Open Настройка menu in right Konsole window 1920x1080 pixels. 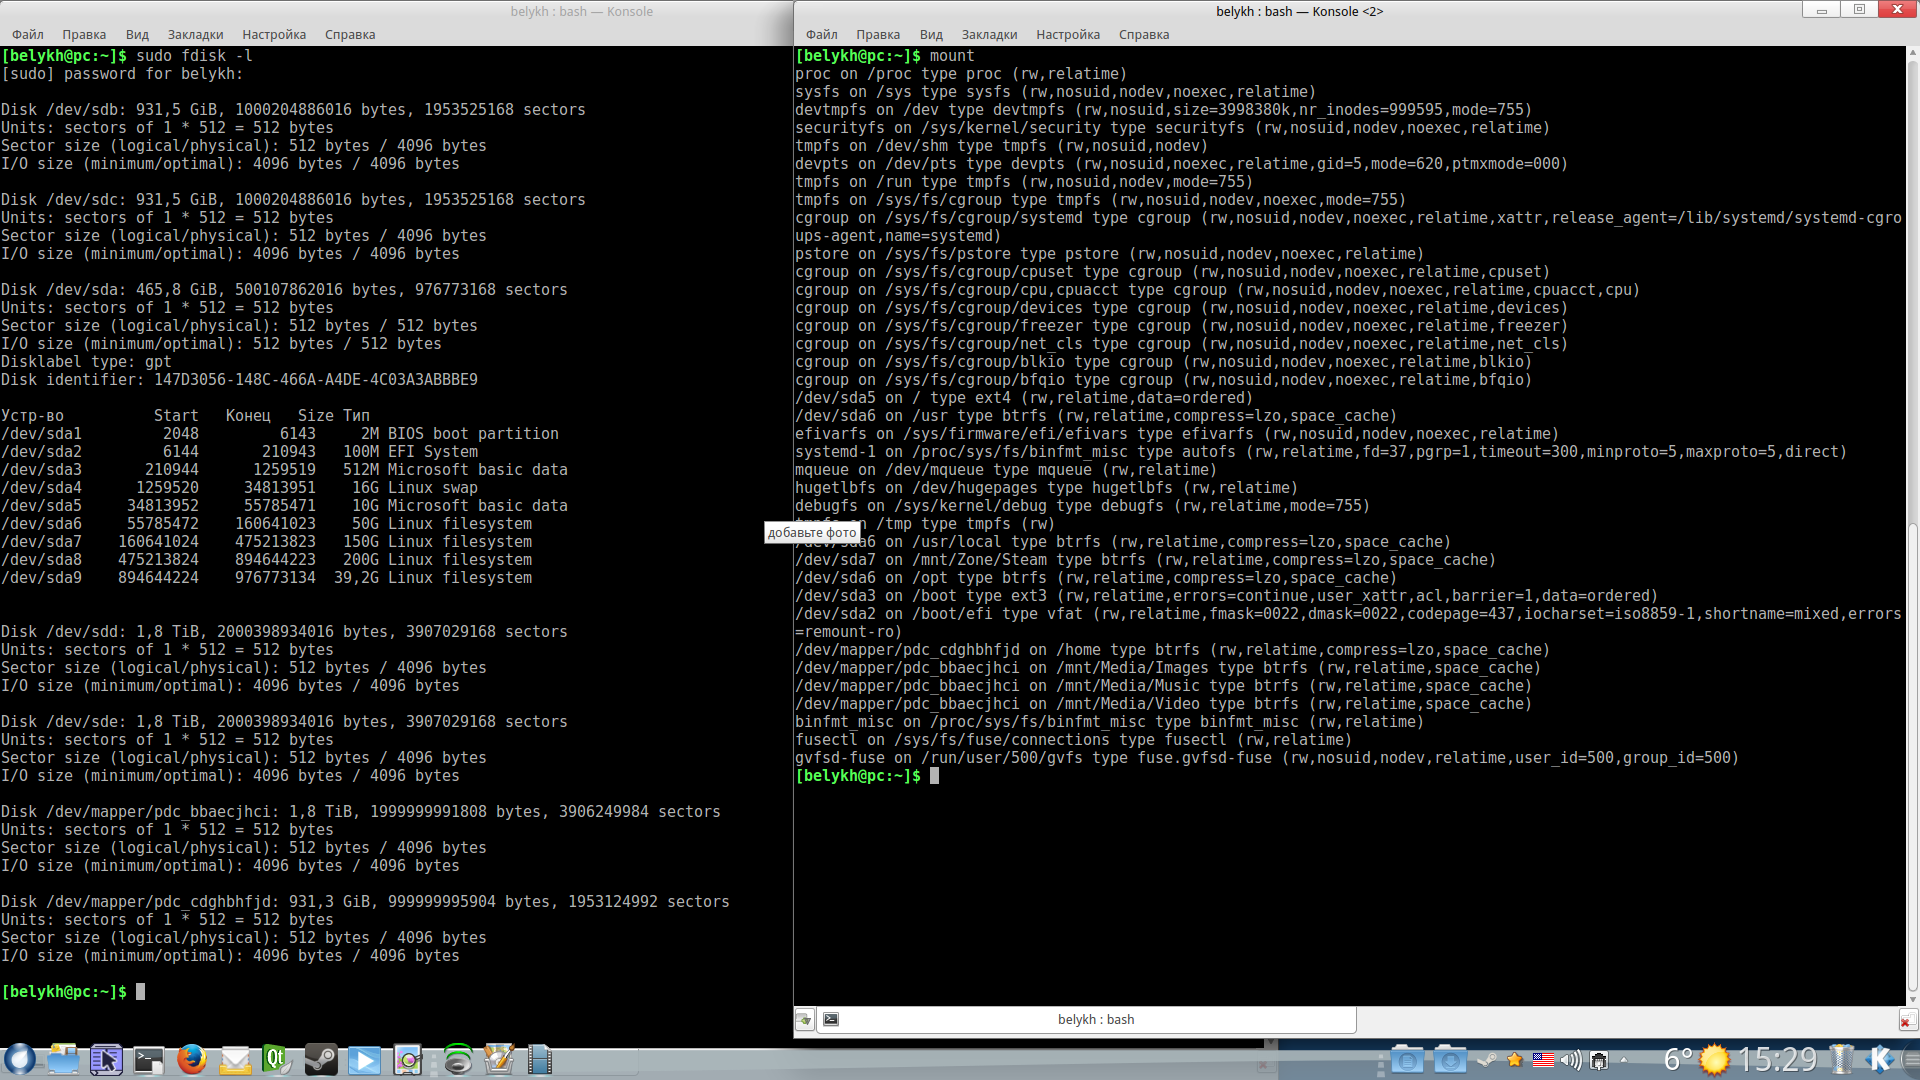pyautogui.click(x=1067, y=34)
